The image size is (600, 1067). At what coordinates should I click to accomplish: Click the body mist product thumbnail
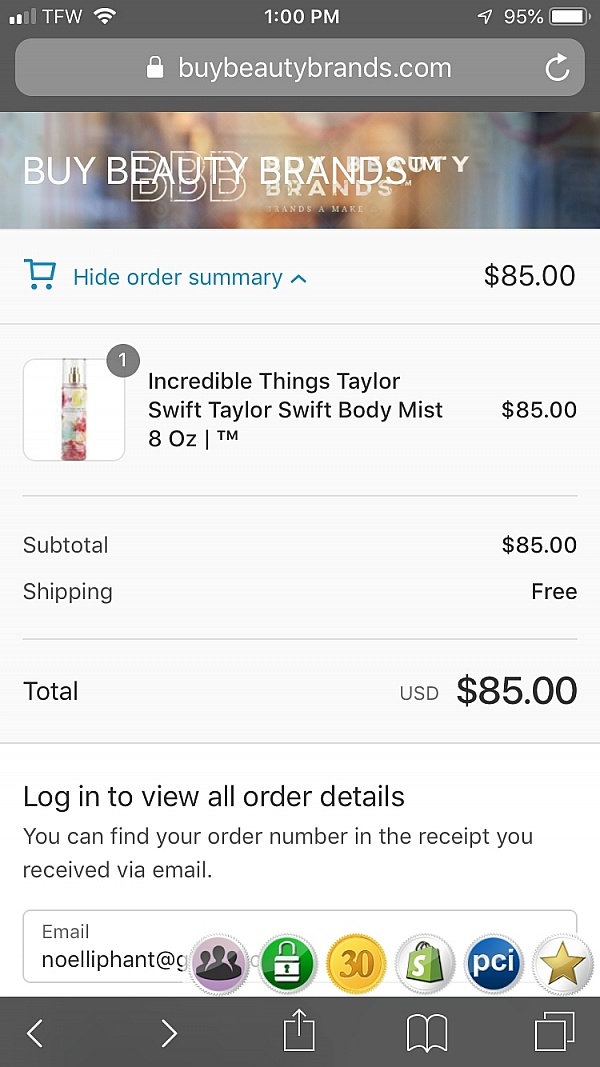point(74,409)
